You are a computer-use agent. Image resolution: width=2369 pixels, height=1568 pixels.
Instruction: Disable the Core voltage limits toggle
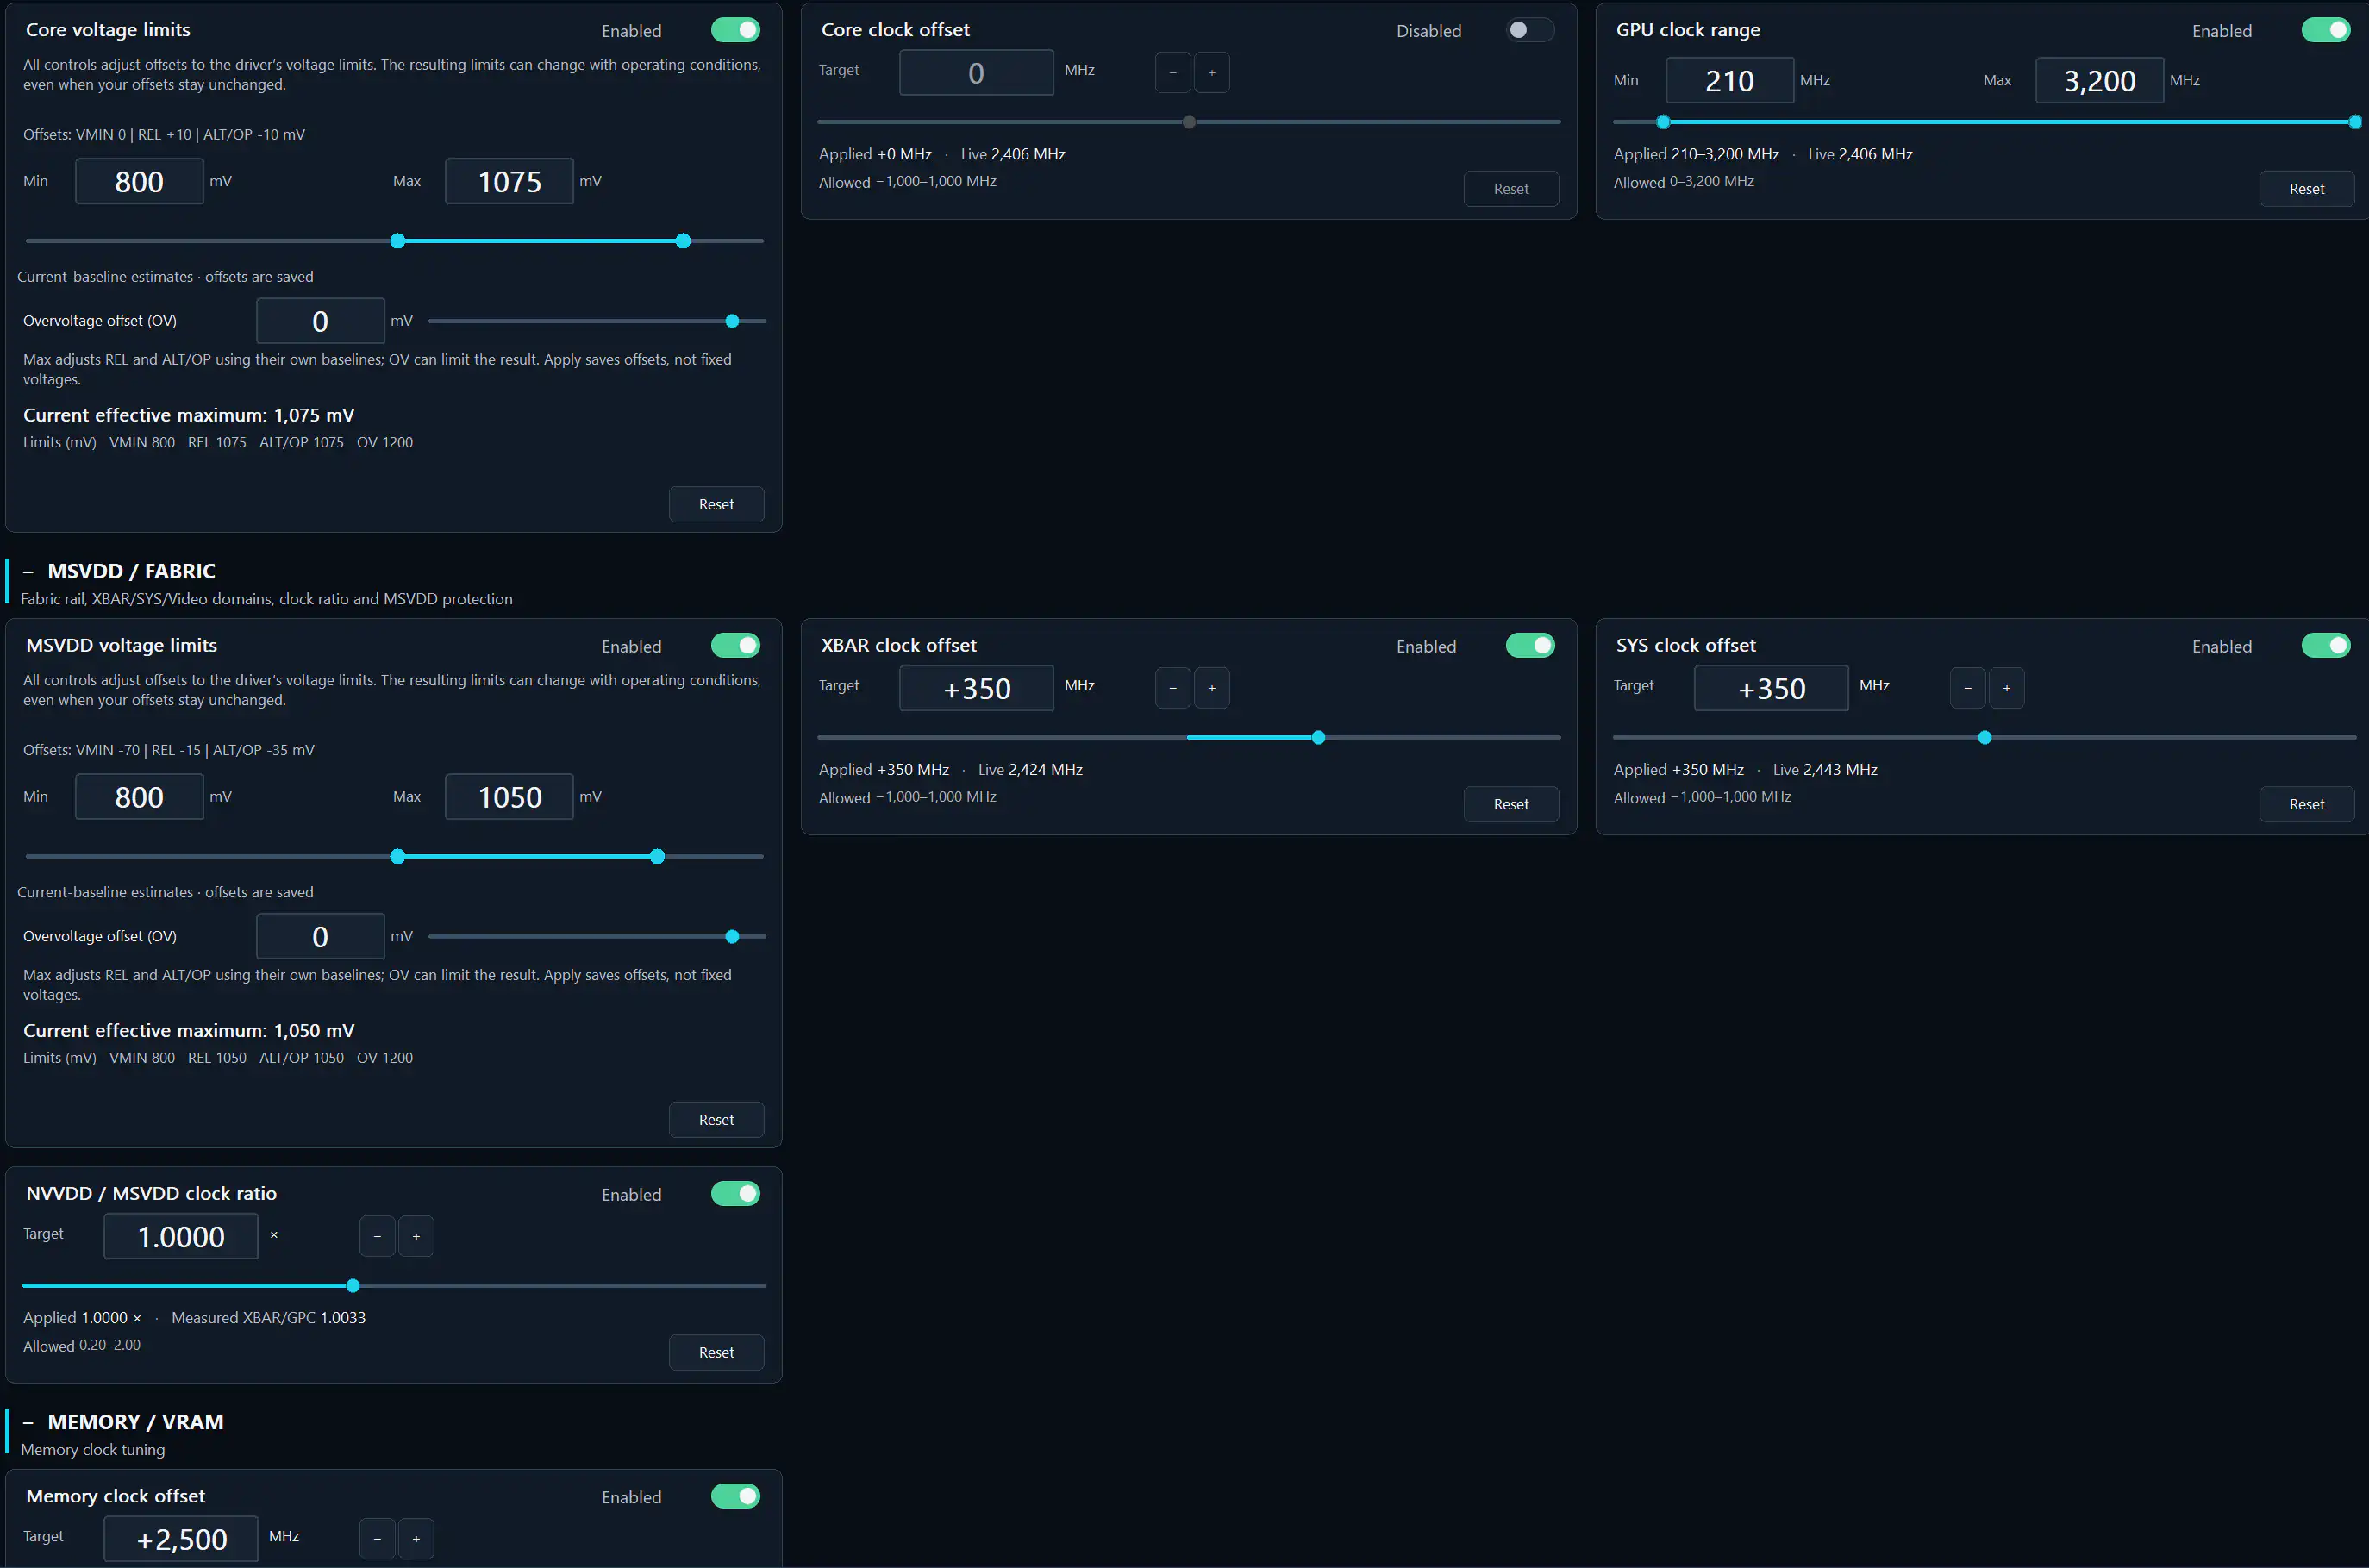pyautogui.click(x=735, y=30)
